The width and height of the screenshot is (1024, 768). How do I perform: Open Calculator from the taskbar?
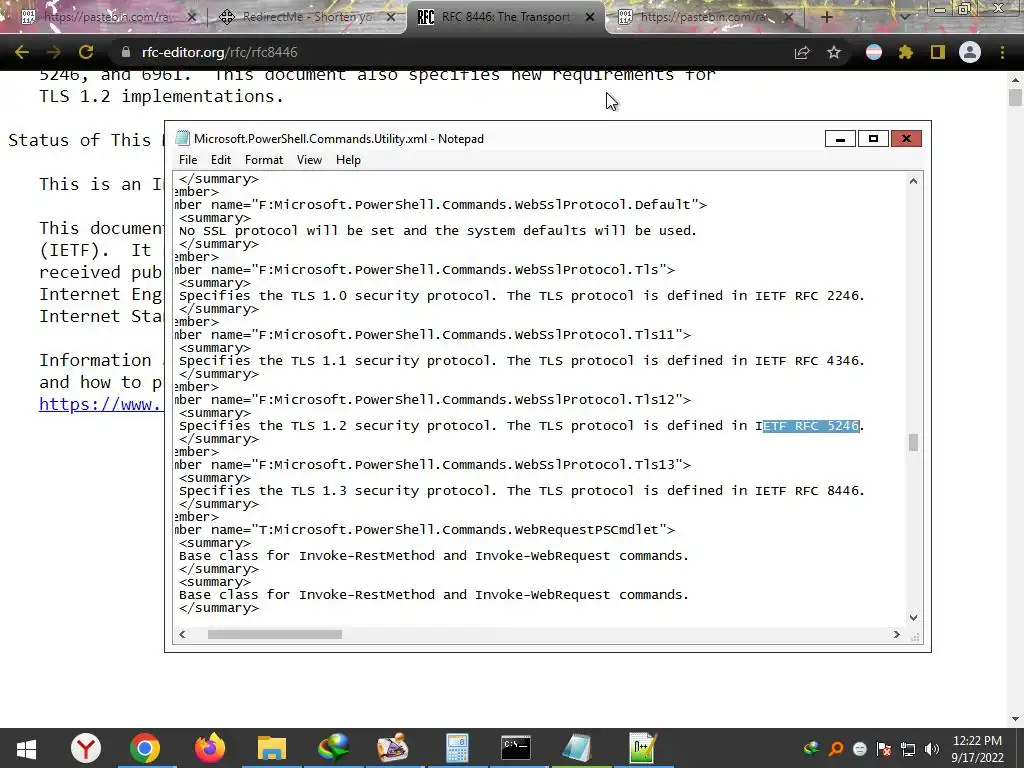pyautogui.click(x=457, y=748)
